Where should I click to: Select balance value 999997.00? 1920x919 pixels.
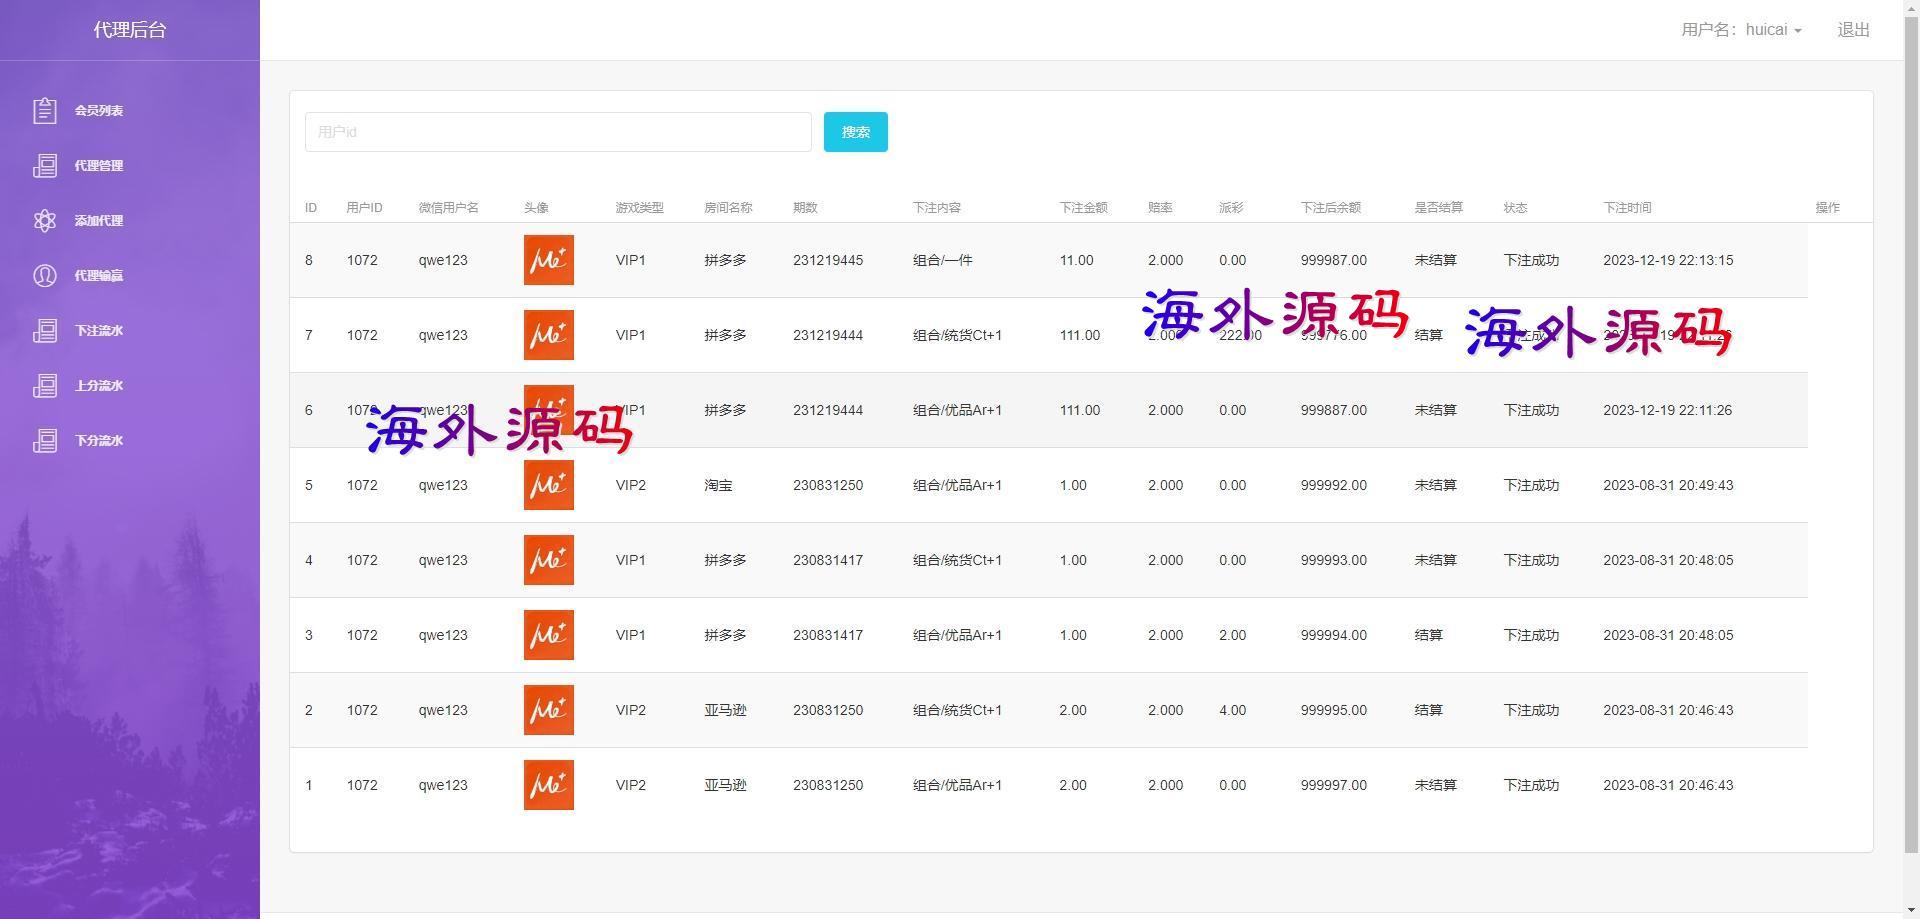pyautogui.click(x=1333, y=785)
